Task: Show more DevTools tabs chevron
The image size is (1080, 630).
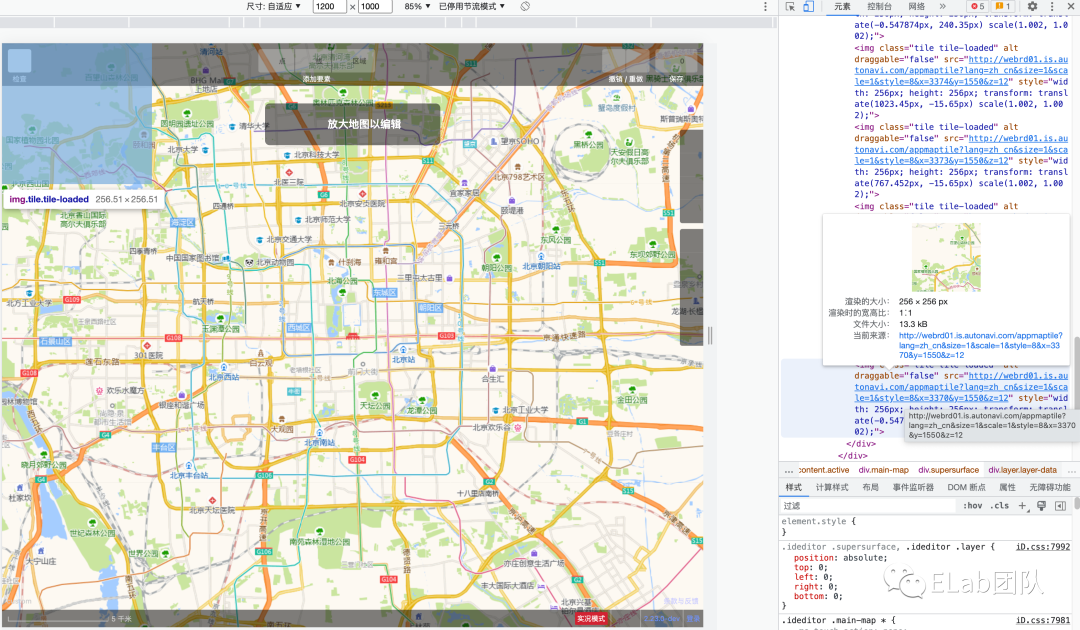Action: coord(942,6)
